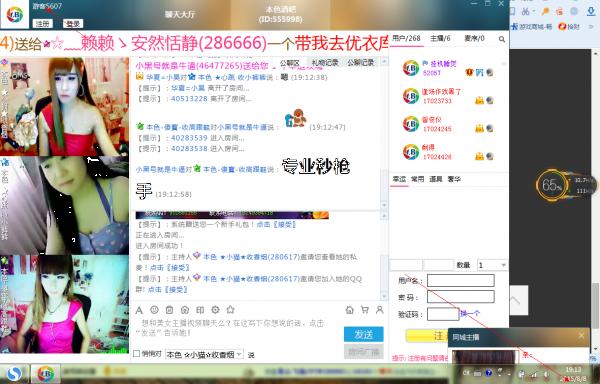The height and width of the screenshot is (384, 600).
Task: Close the 同城主播 popup
Action: pyautogui.click(x=581, y=336)
